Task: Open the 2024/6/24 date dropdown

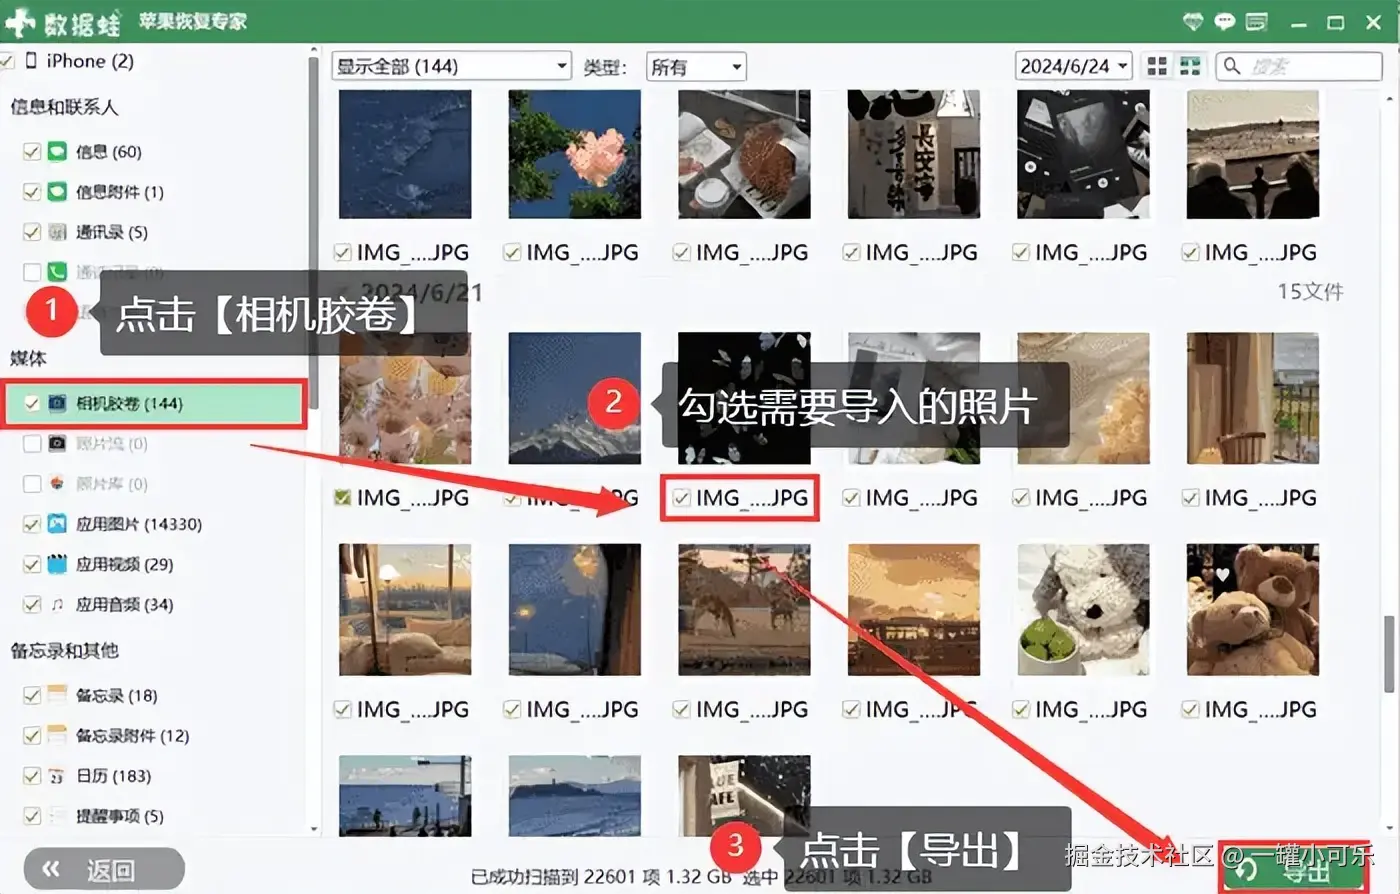Action: pos(1073,66)
